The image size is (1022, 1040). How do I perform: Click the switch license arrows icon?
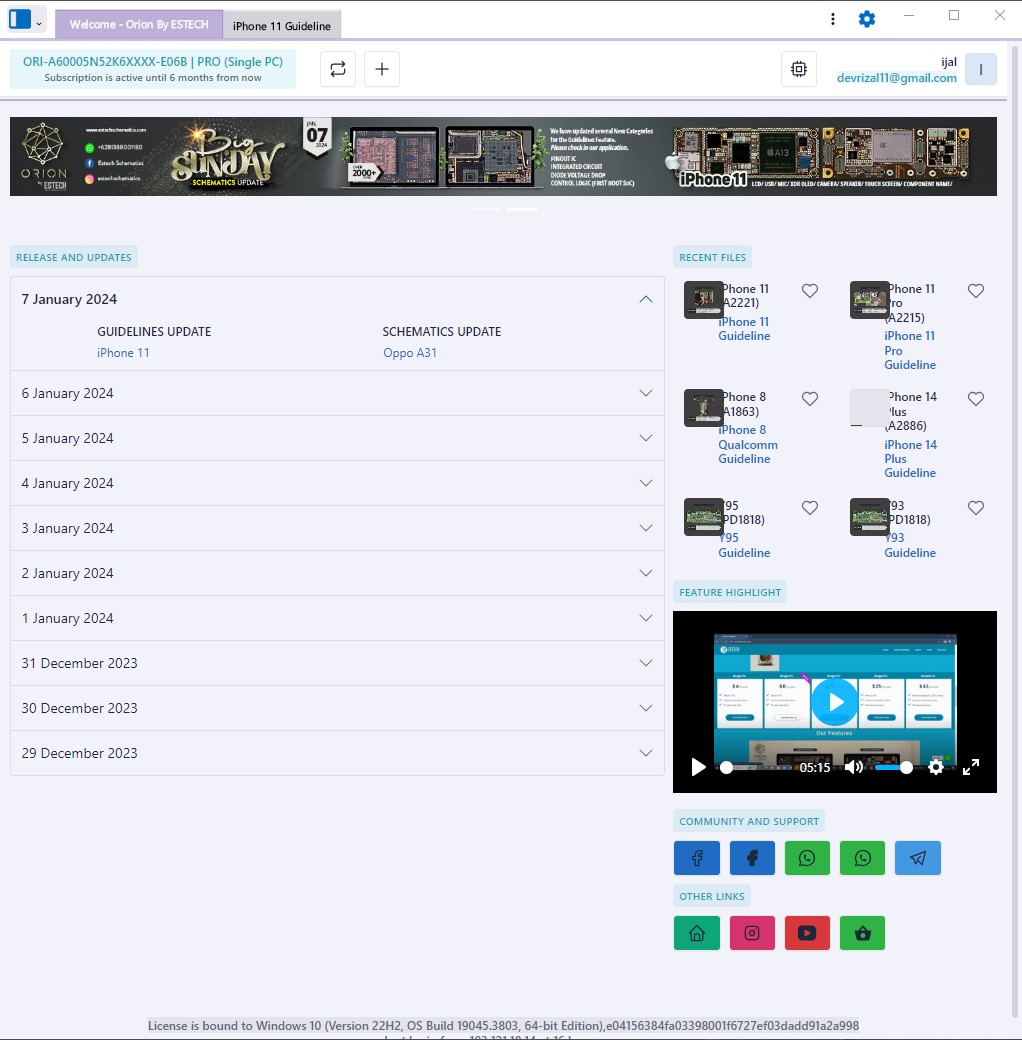(x=338, y=69)
